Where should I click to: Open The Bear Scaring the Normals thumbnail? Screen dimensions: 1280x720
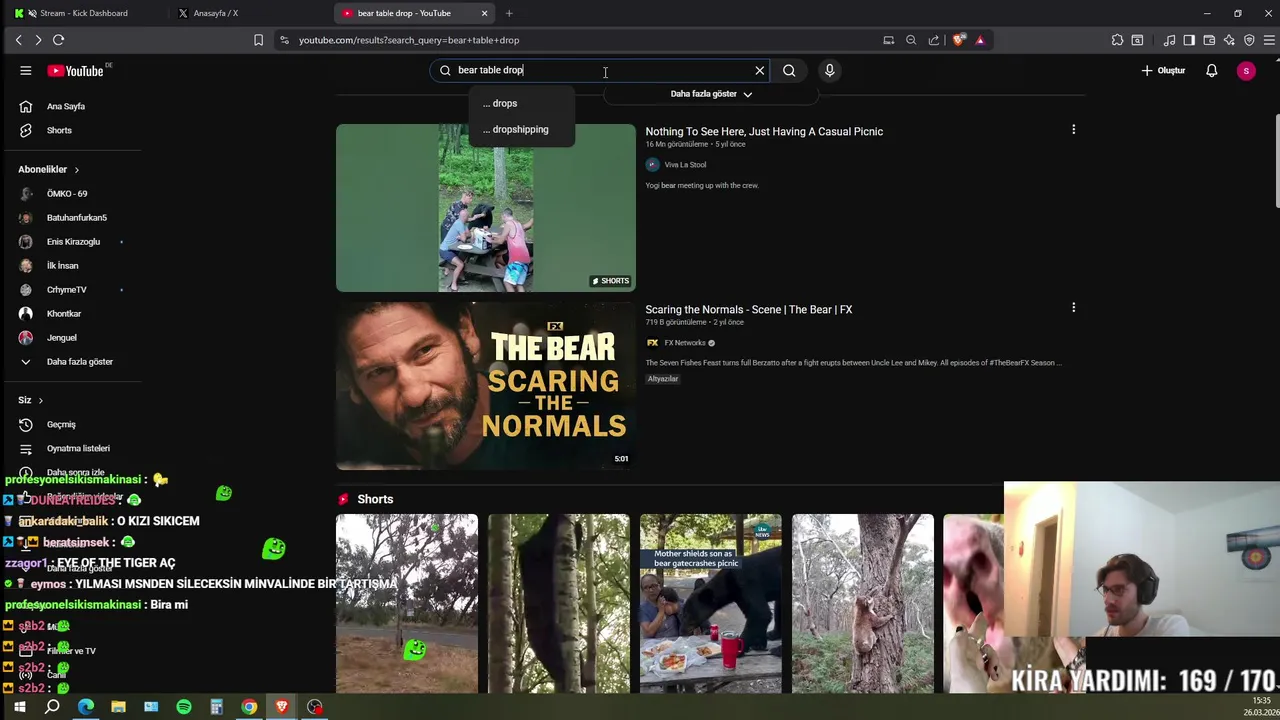coord(485,386)
